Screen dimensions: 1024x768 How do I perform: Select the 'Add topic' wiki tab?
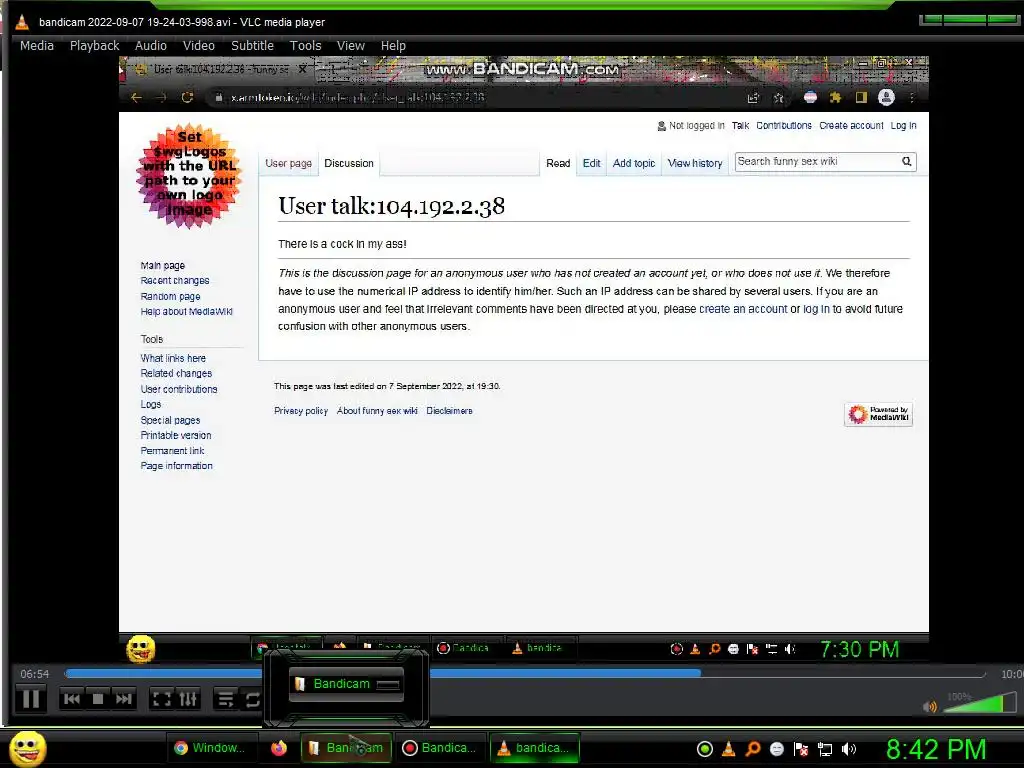point(633,163)
